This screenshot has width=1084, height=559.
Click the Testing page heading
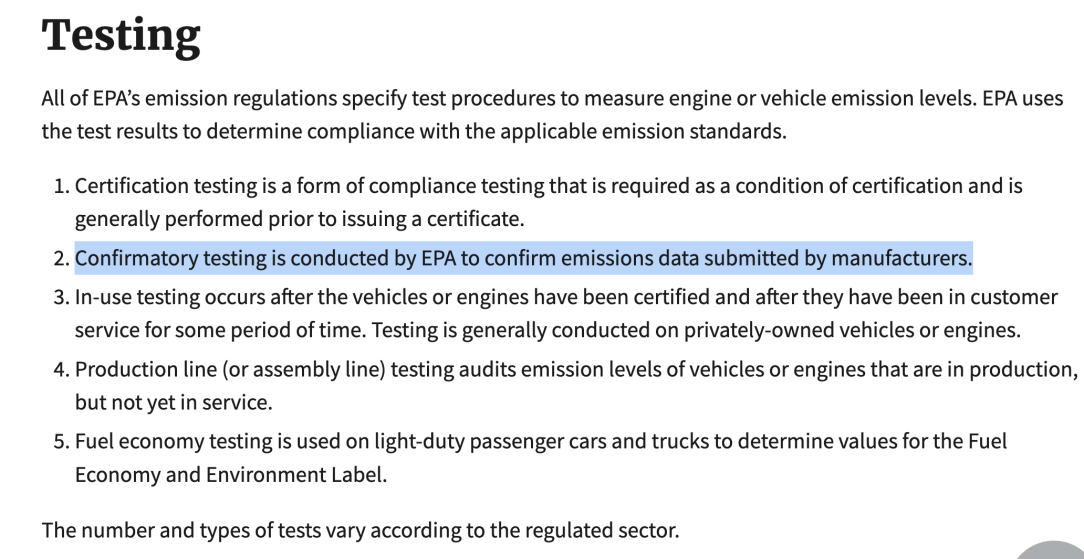pyautogui.click(x=122, y=35)
